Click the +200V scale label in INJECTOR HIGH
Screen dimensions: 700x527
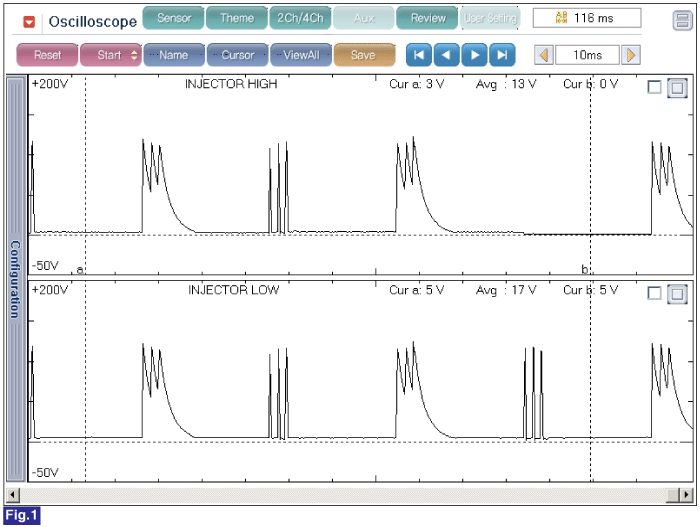[50, 84]
